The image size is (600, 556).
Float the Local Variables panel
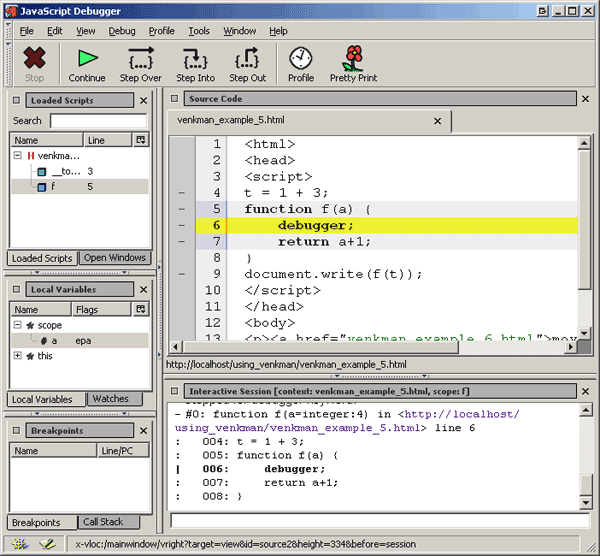tap(16, 289)
